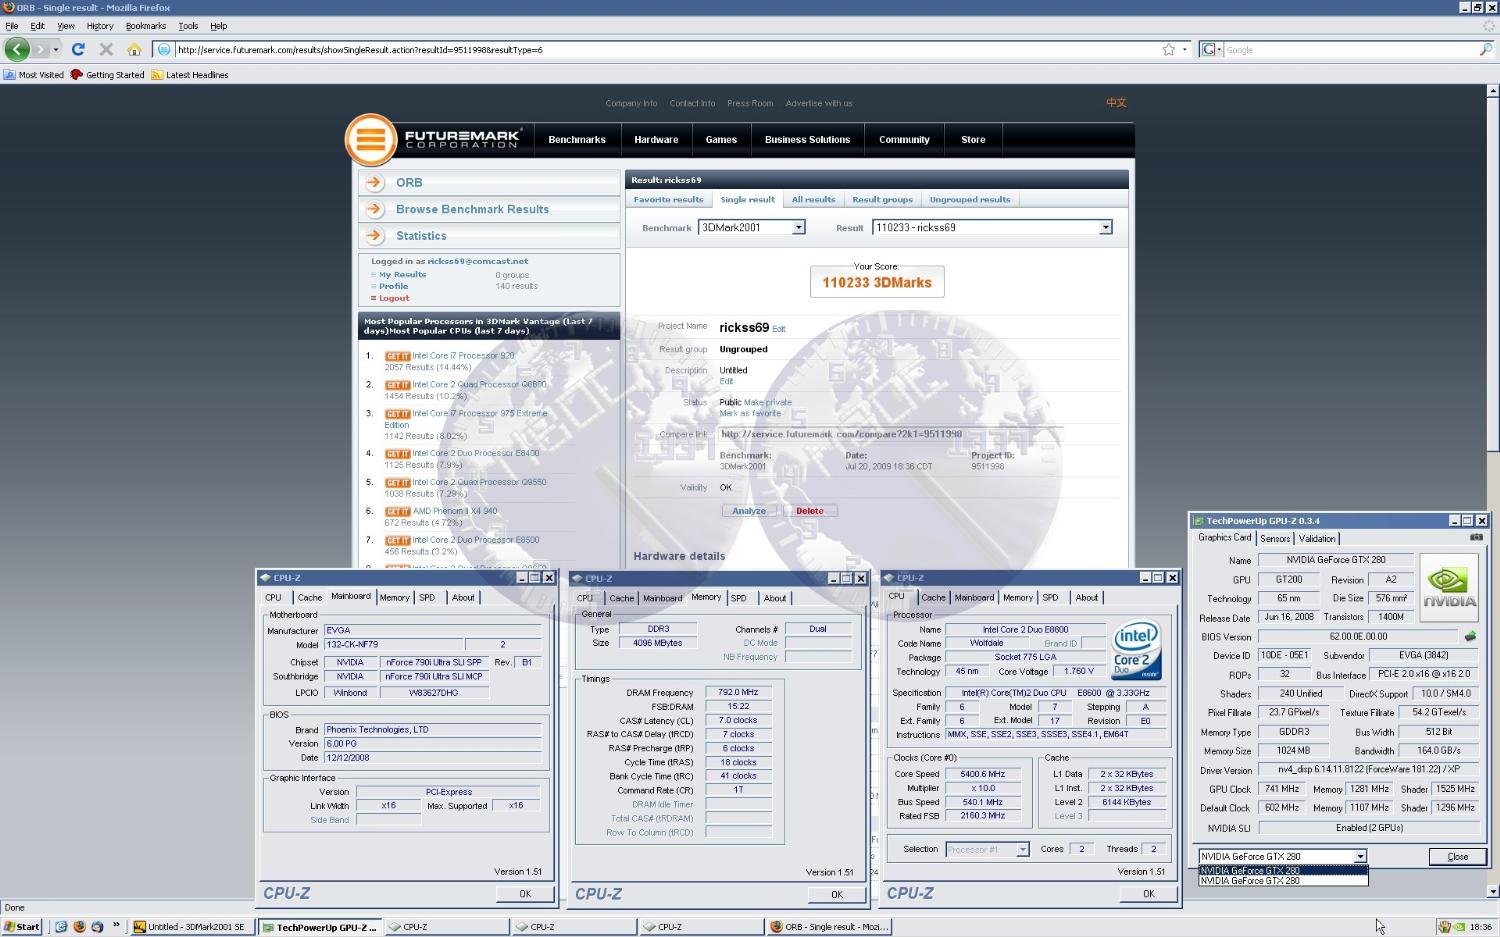Click Edit next to project name rickss69
Screen dimensions: 1500x937
point(779,329)
